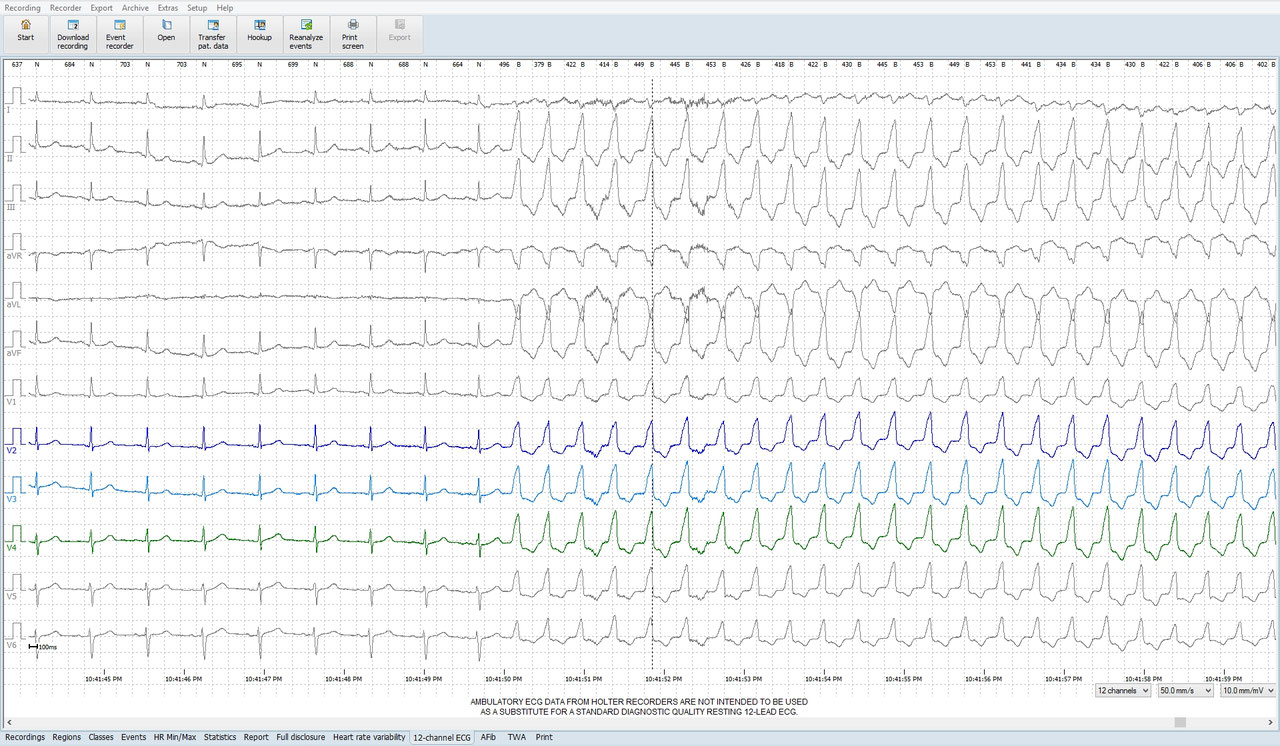Run Reanalyze events from the toolbar
The image size is (1280, 746).
point(306,33)
